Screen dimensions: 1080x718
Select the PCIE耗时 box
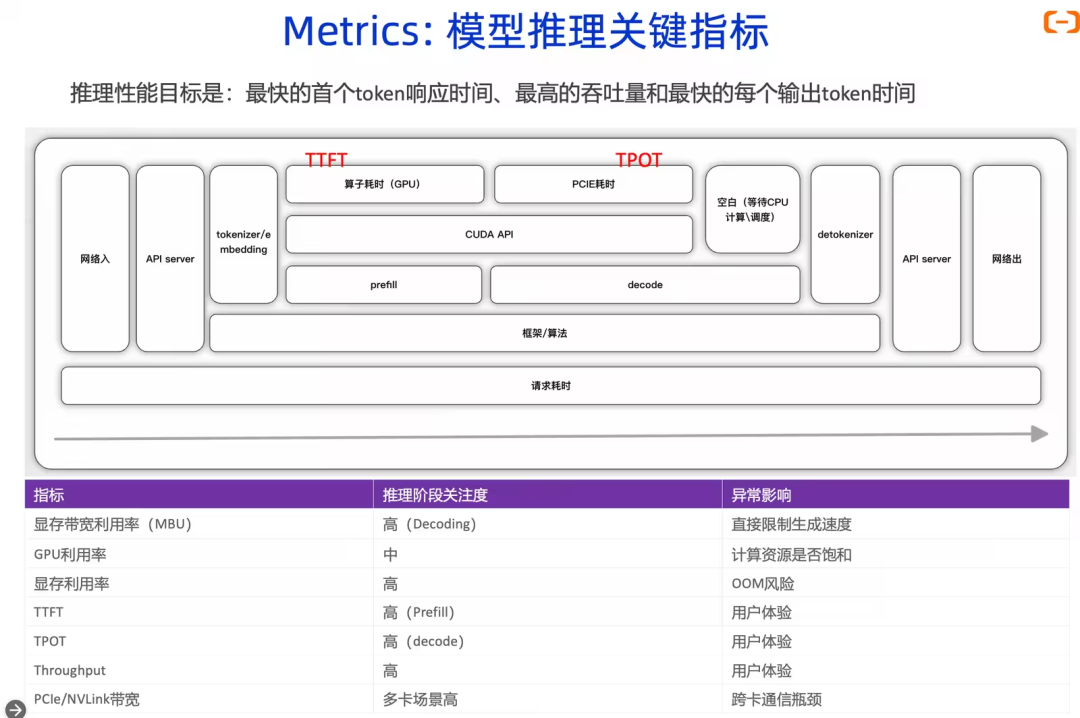point(593,185)
